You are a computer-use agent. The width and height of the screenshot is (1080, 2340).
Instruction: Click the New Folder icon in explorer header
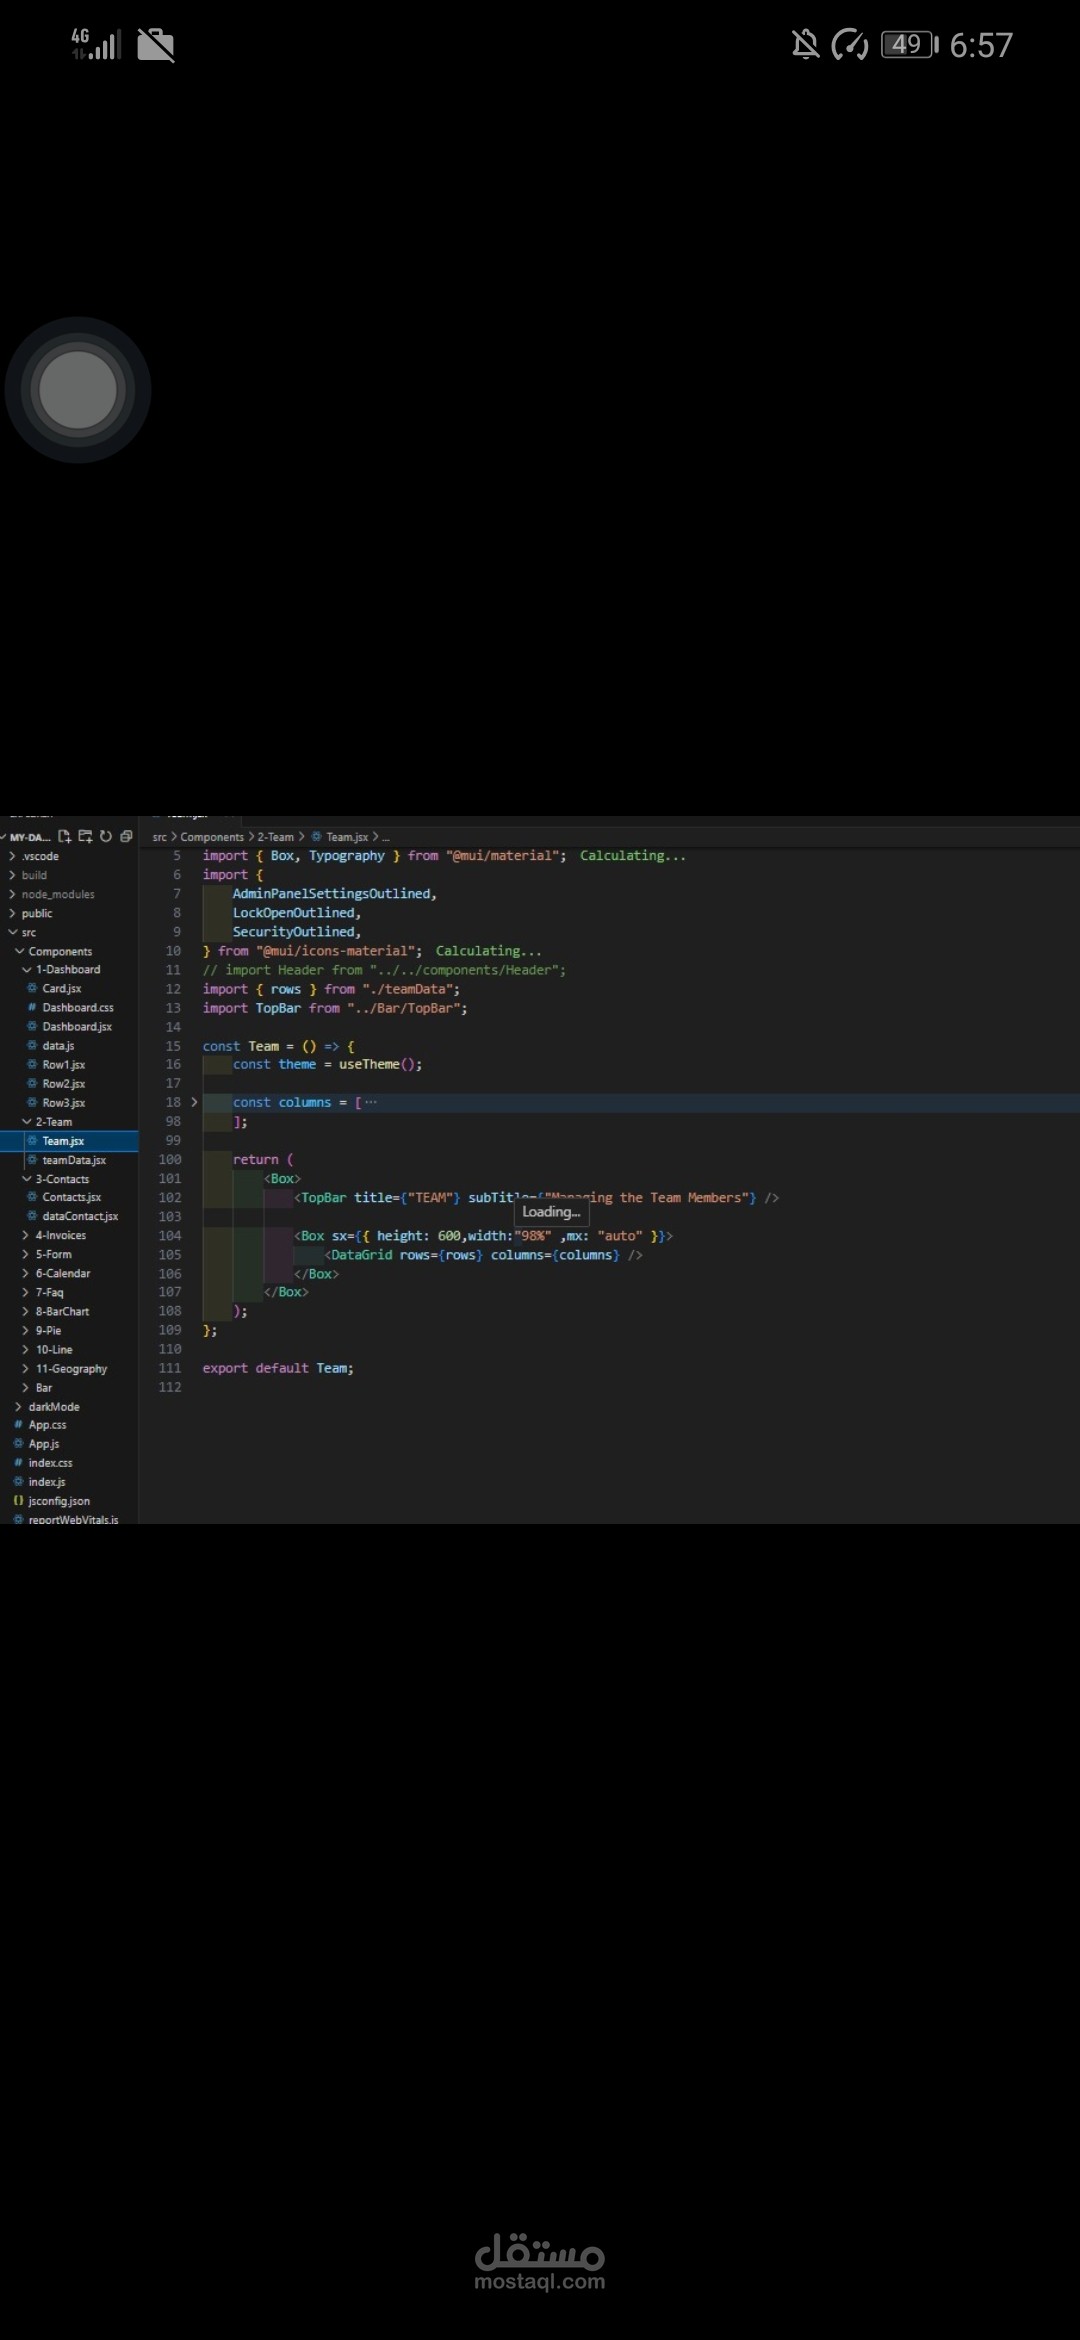point(85,836)
